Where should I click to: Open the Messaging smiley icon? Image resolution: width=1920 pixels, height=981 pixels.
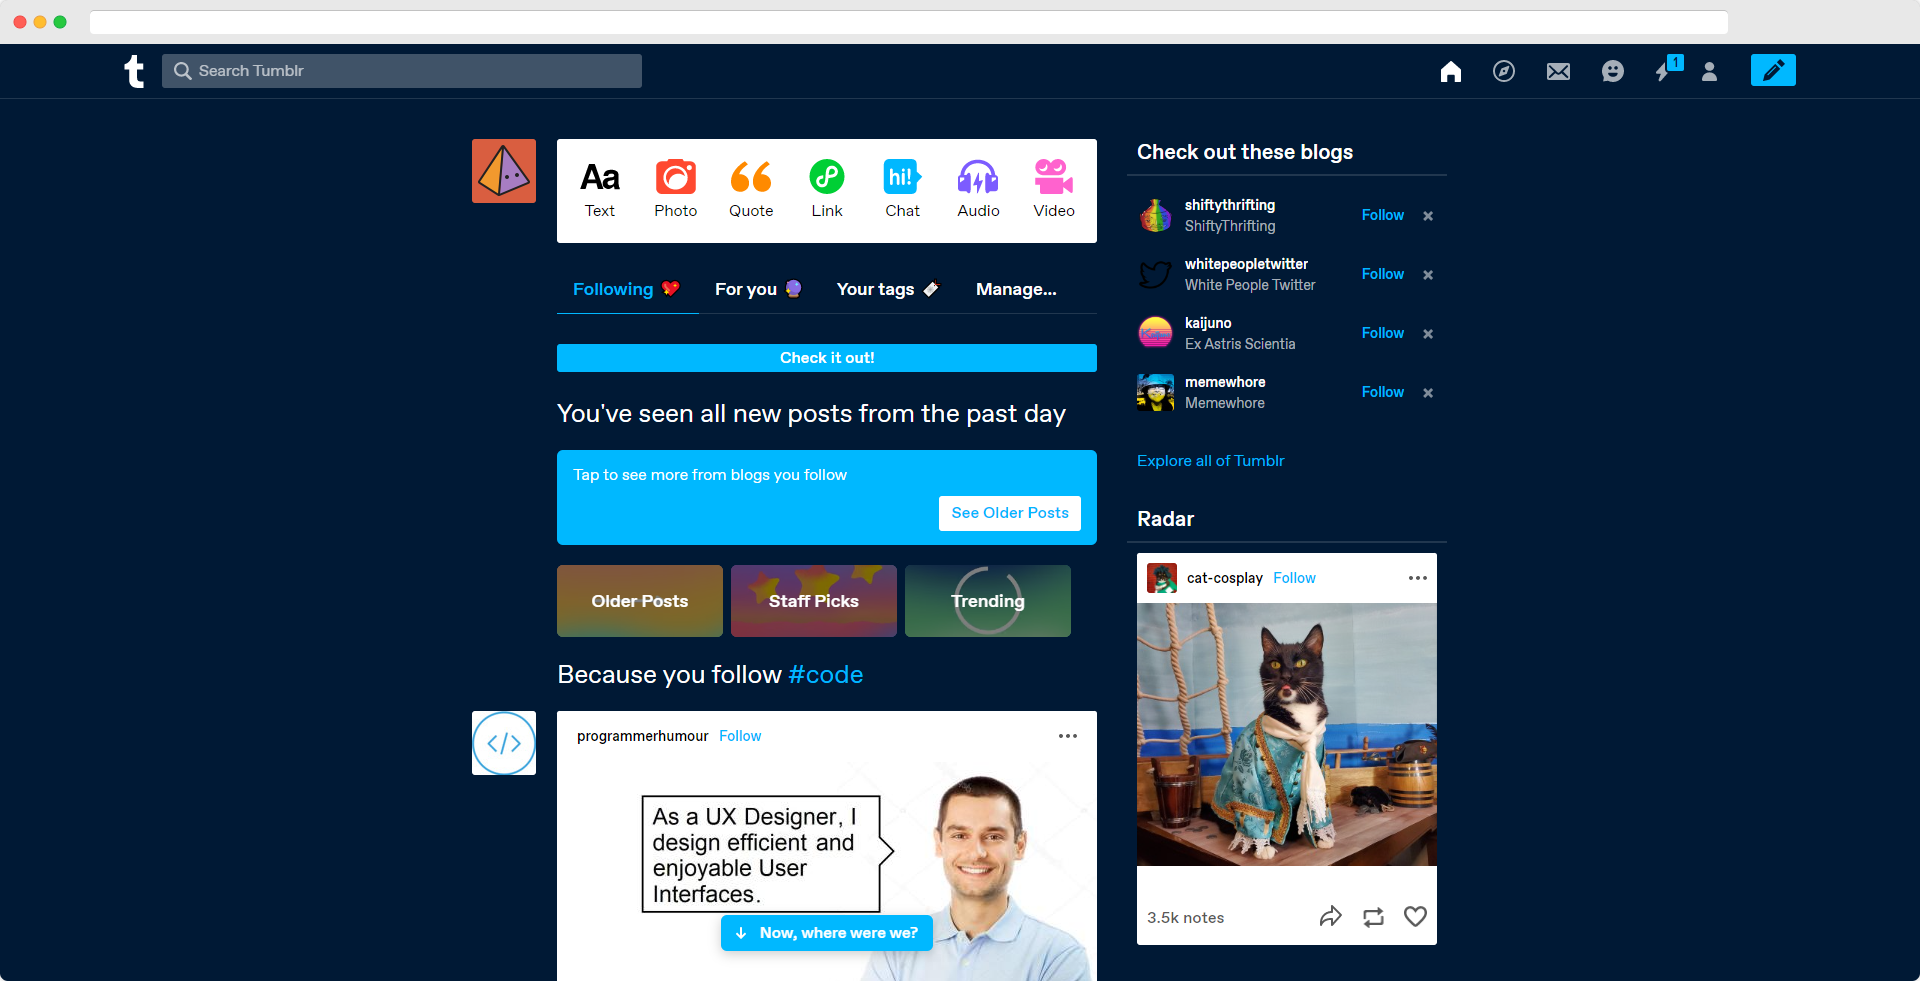1612,71
